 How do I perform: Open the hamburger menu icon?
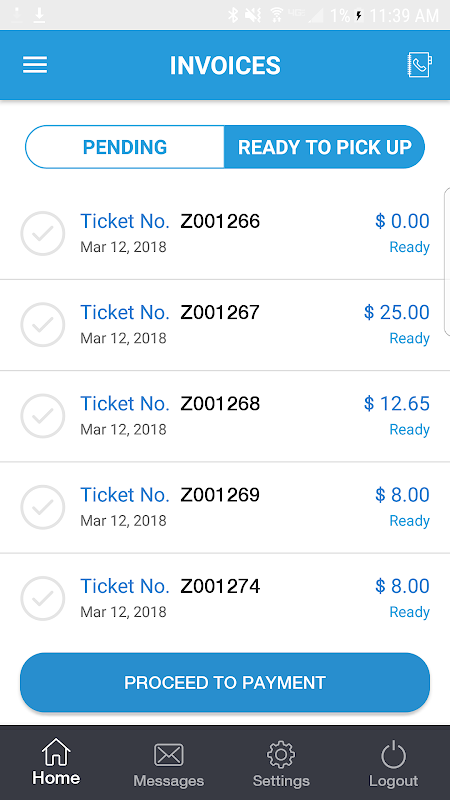(35, 65)
